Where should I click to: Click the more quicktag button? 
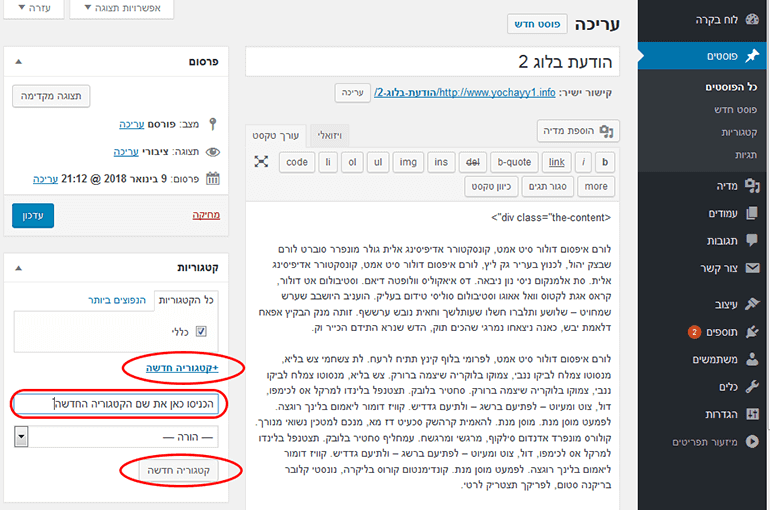click(596, 187)
